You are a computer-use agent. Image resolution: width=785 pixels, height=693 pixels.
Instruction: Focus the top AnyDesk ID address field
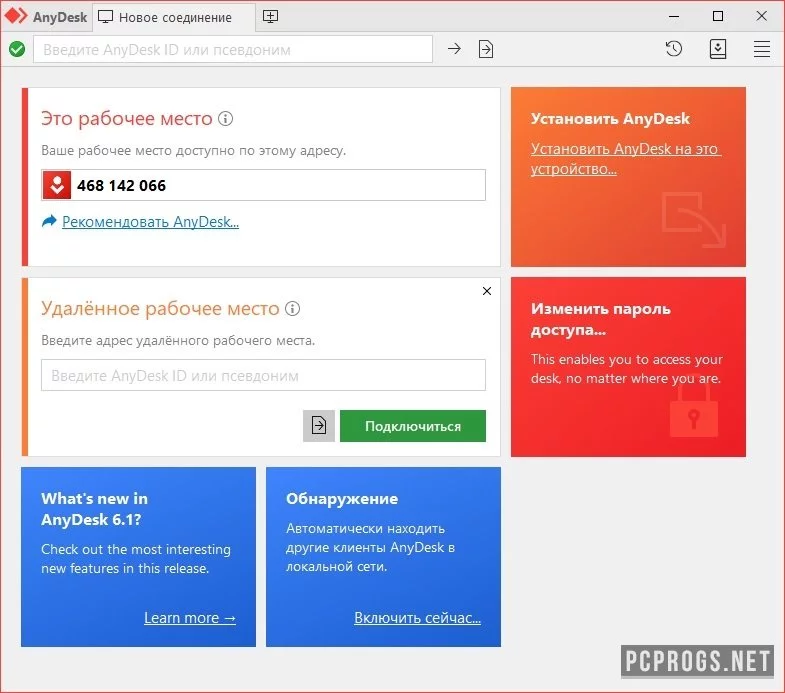coord(233,49)
